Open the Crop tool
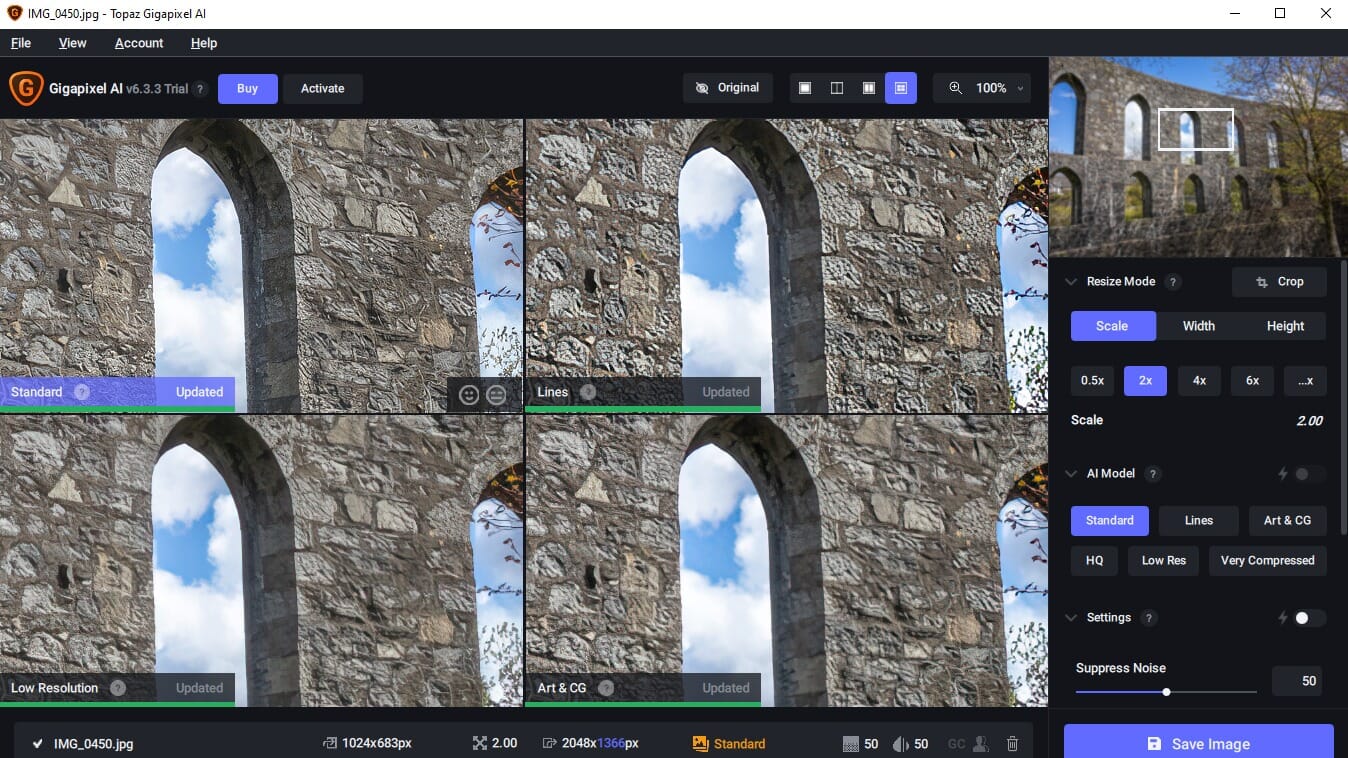Screen dimensions: 1348x758 [1279, 281]
